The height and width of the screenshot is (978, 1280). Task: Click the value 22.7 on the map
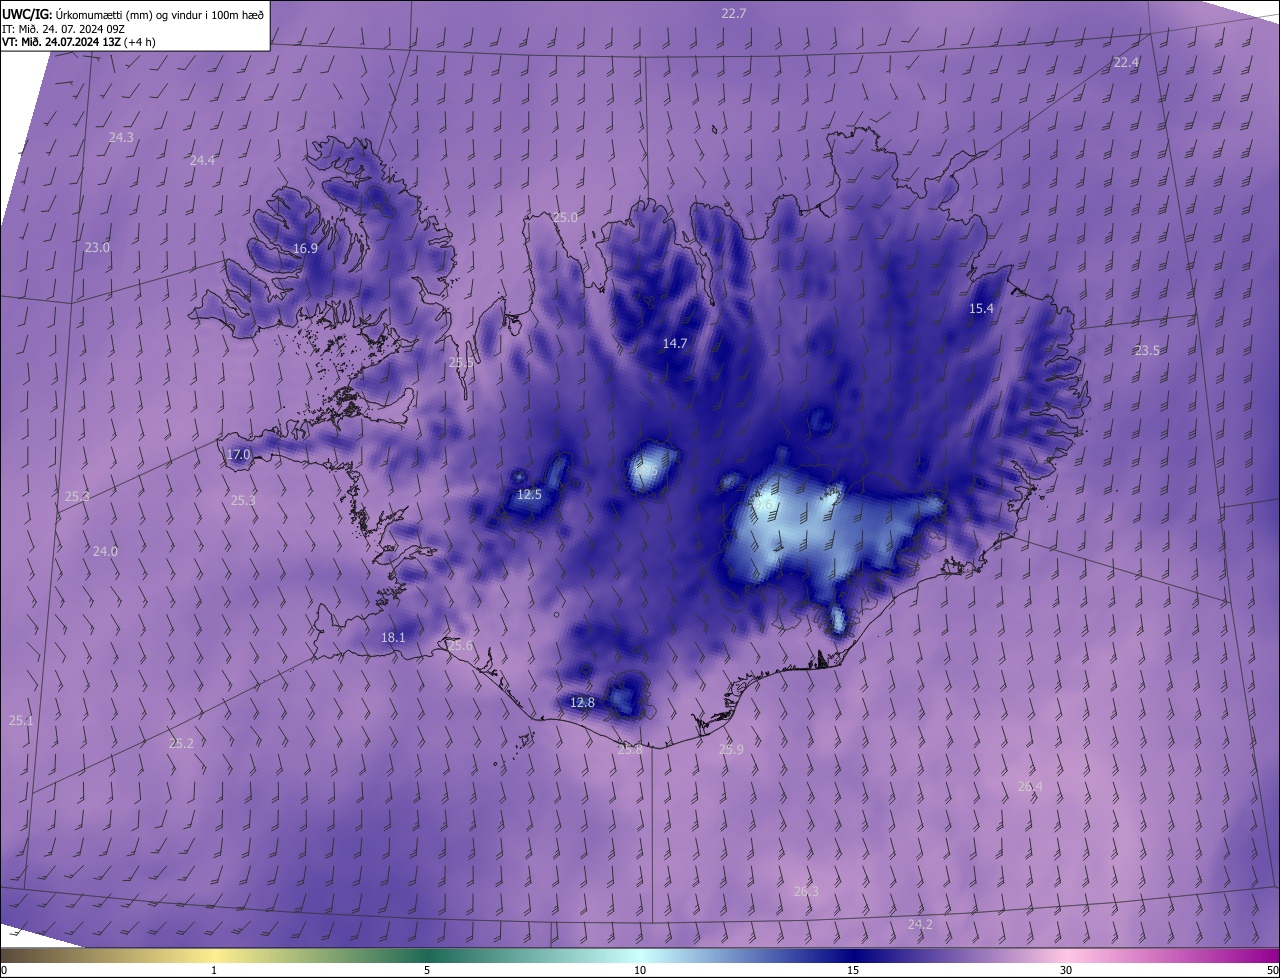tap(734, 13)
